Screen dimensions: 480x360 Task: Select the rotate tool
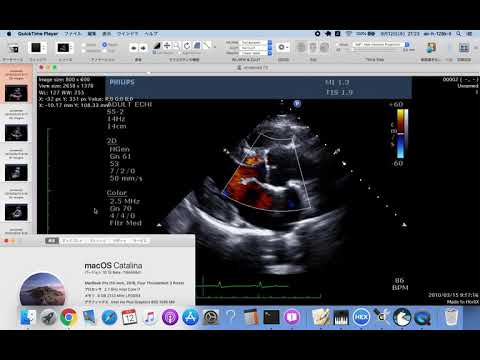tap(187, 46)
